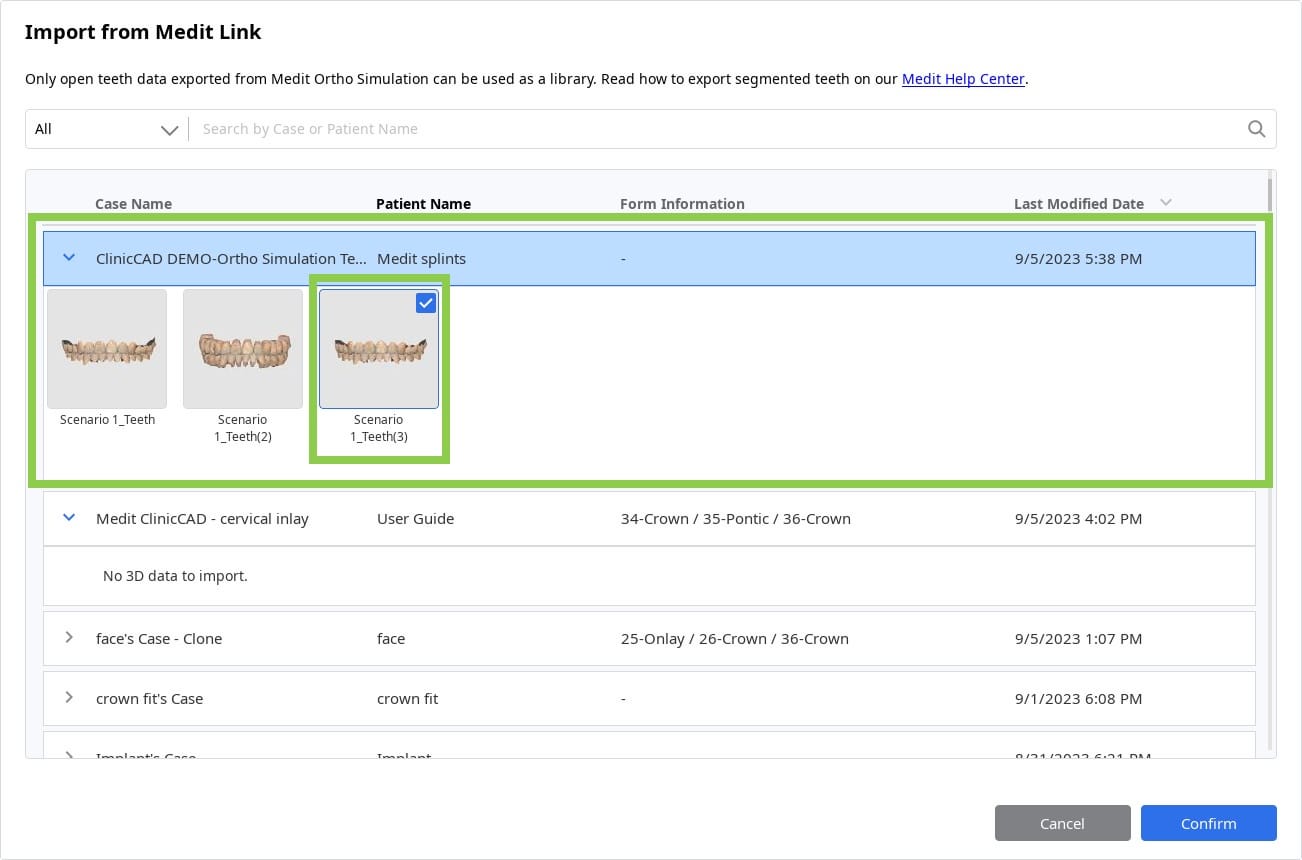Collapse the ClinicCAD DEMO-Ortho Simulation case
1302x860 pixels.
point(69,258)
